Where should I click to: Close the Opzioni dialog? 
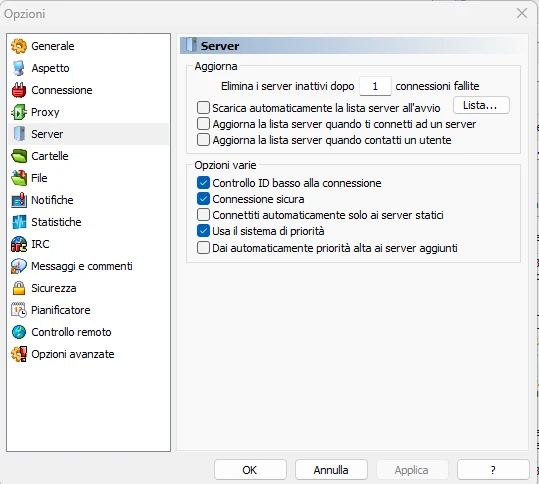coord(522,13)
